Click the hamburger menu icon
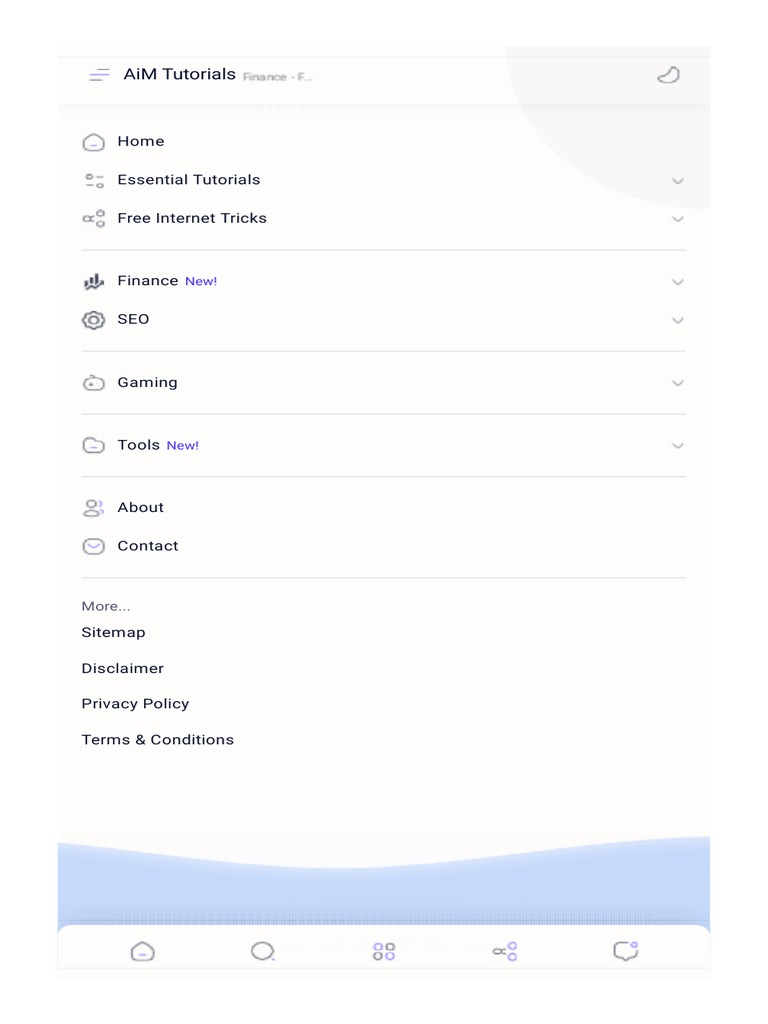Viewport: 768px width, 1024px height. pos(99,75)
